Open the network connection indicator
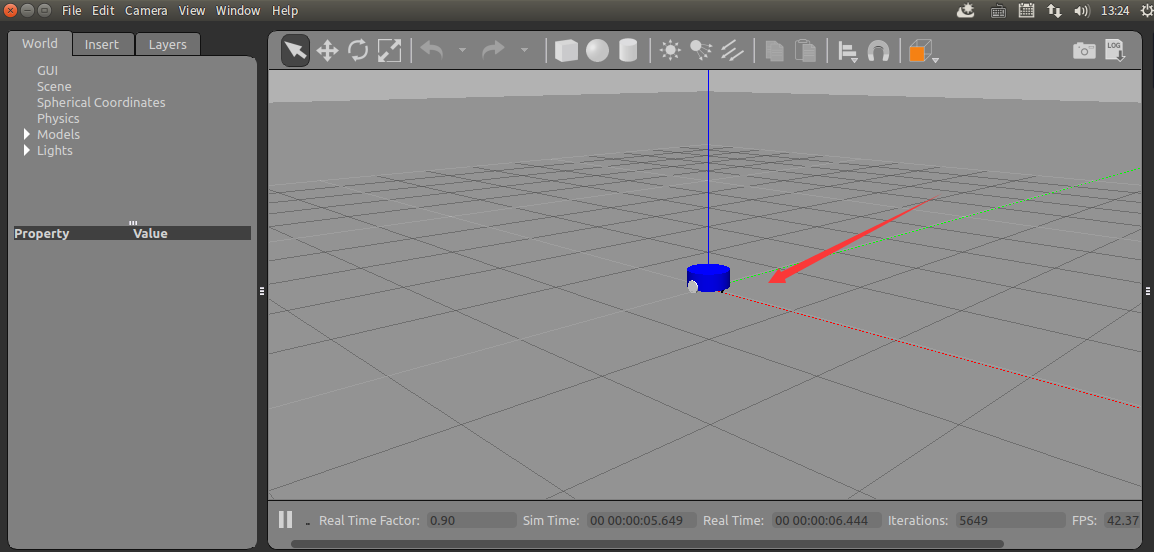The image size is (1154, 552). (1054, 10)
